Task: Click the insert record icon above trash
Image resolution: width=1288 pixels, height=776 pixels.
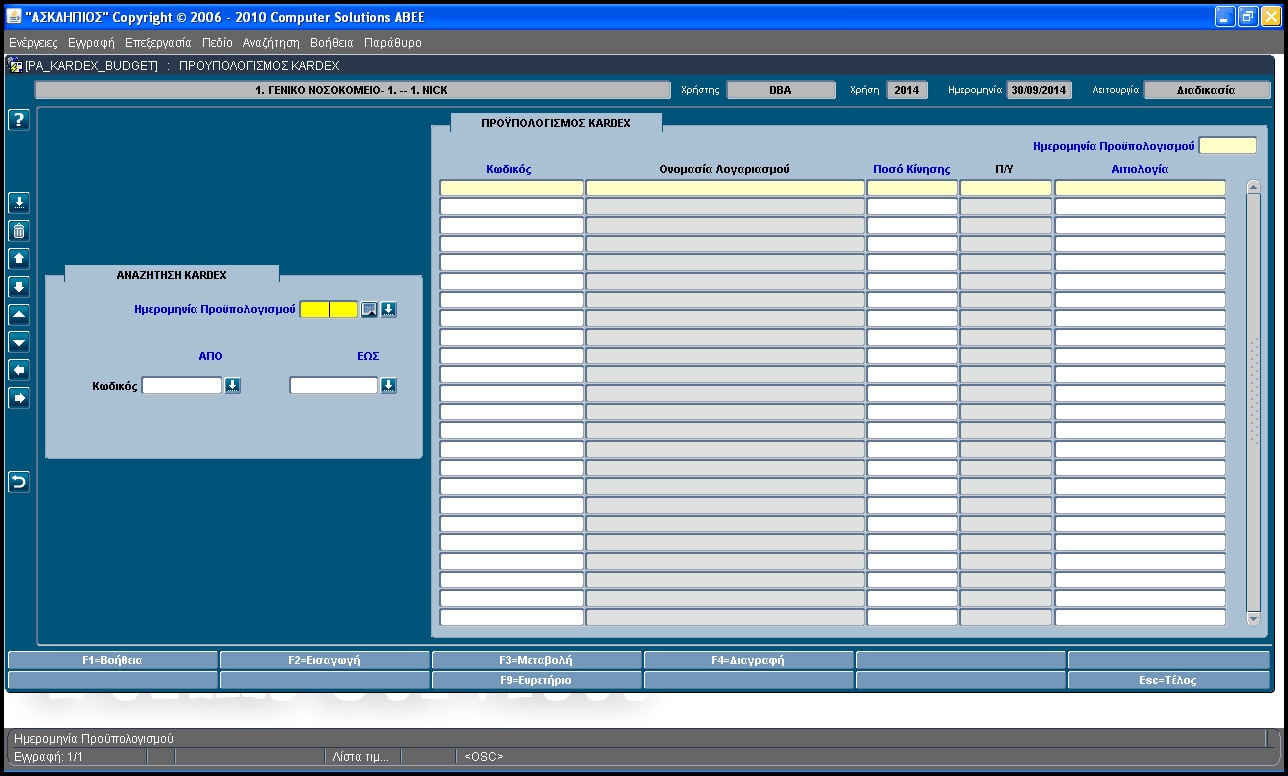Action: coord(19,203)
